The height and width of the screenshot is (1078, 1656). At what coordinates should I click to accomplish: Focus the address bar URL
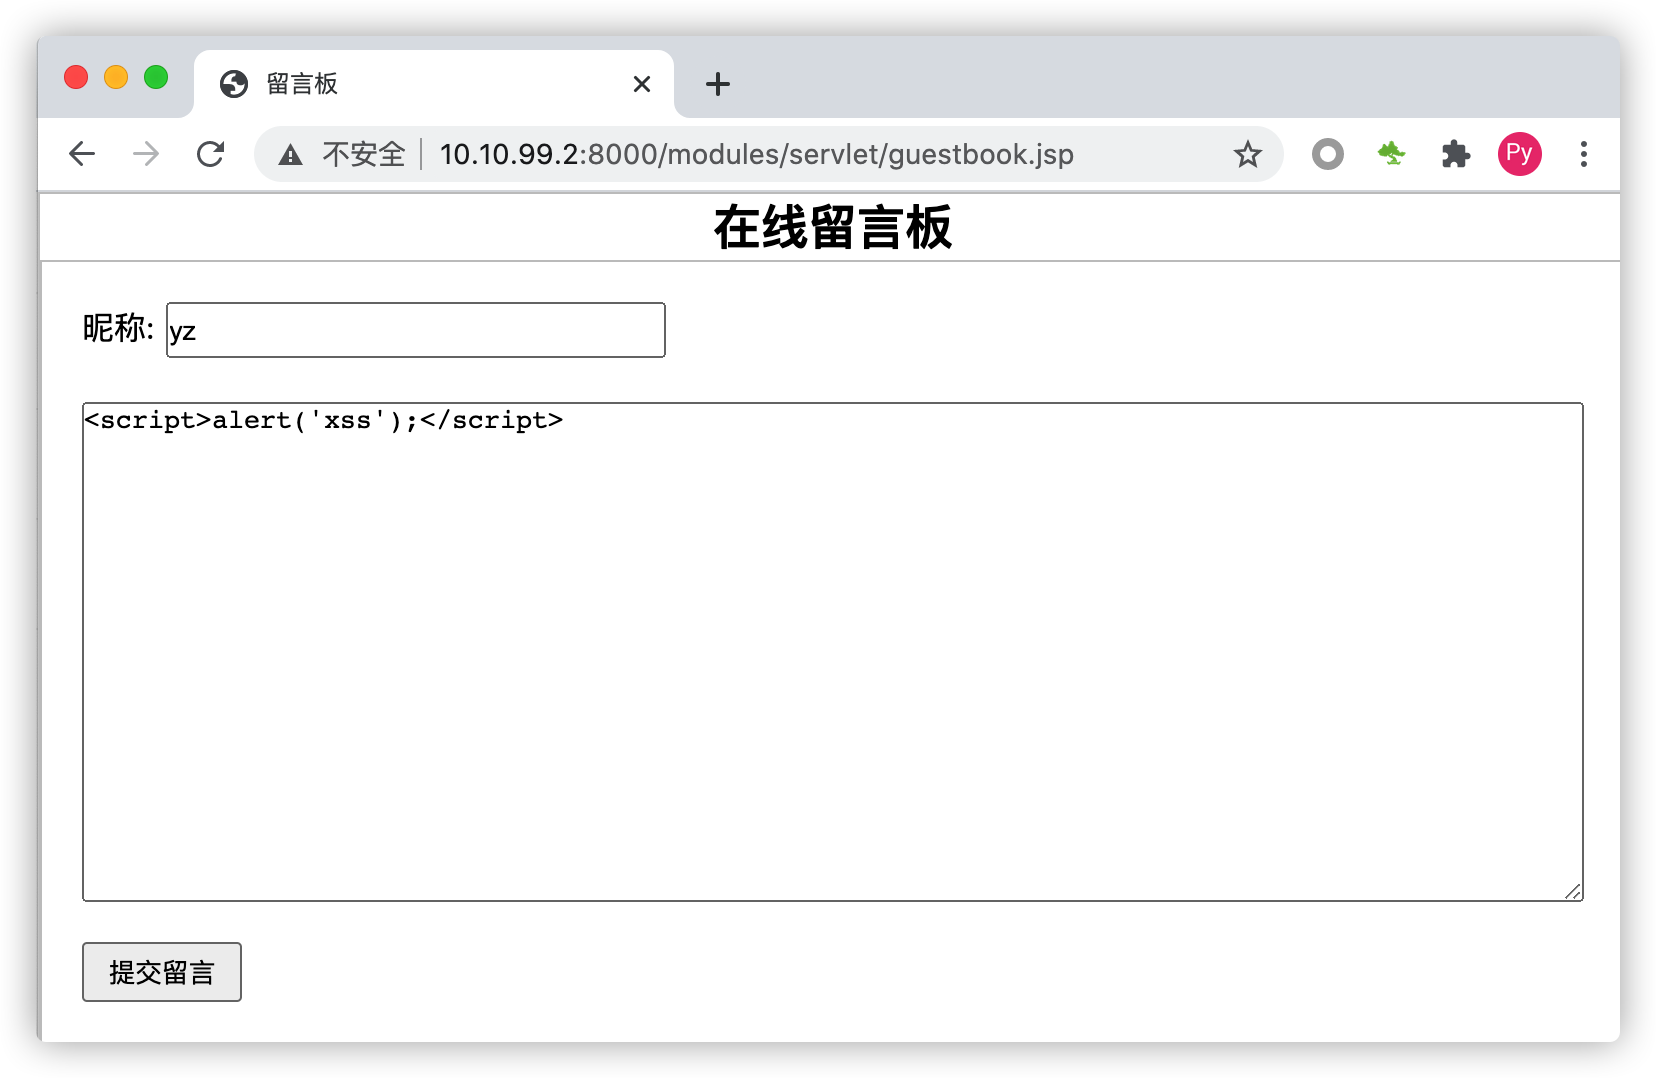(756, 154)
